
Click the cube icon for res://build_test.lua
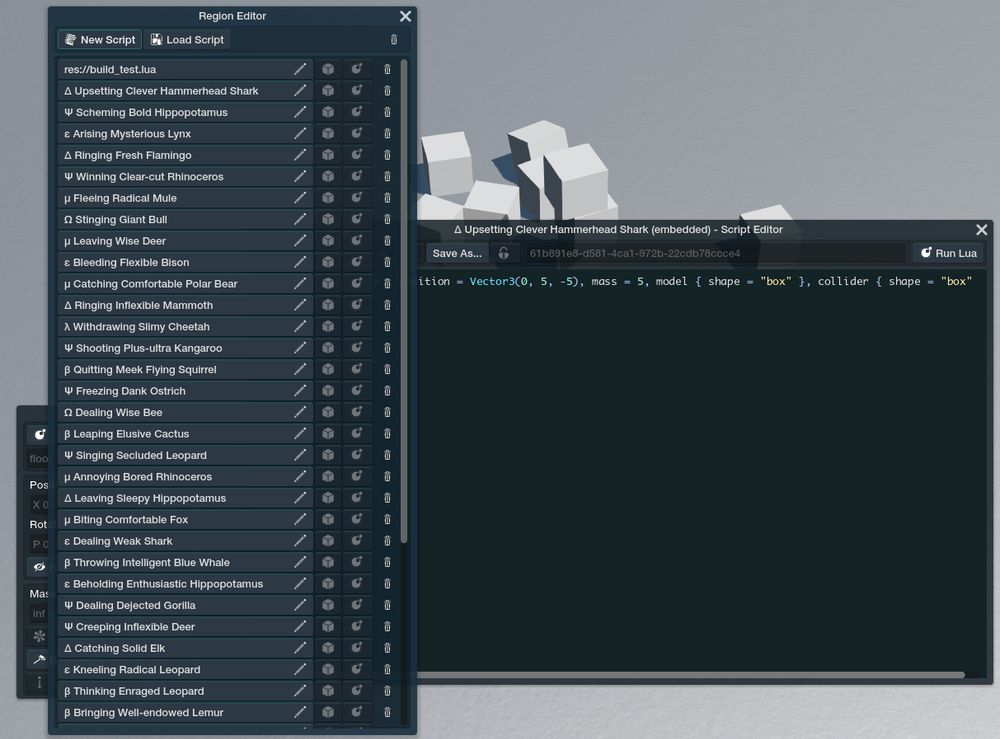[x=328, y=70]
